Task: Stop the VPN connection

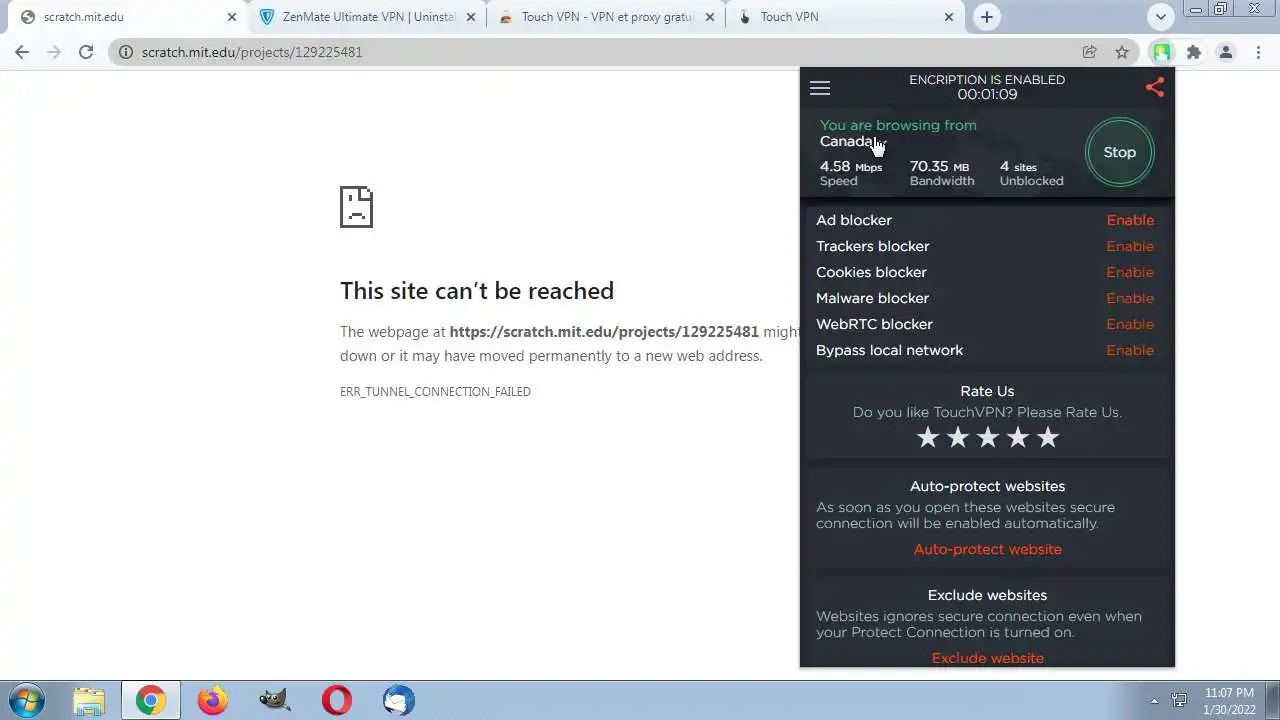Action: point(1119,152)
